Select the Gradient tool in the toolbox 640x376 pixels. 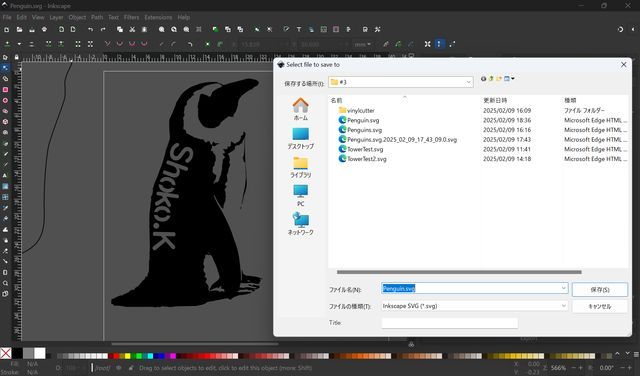pyautogui.click(x=5, y=186)
